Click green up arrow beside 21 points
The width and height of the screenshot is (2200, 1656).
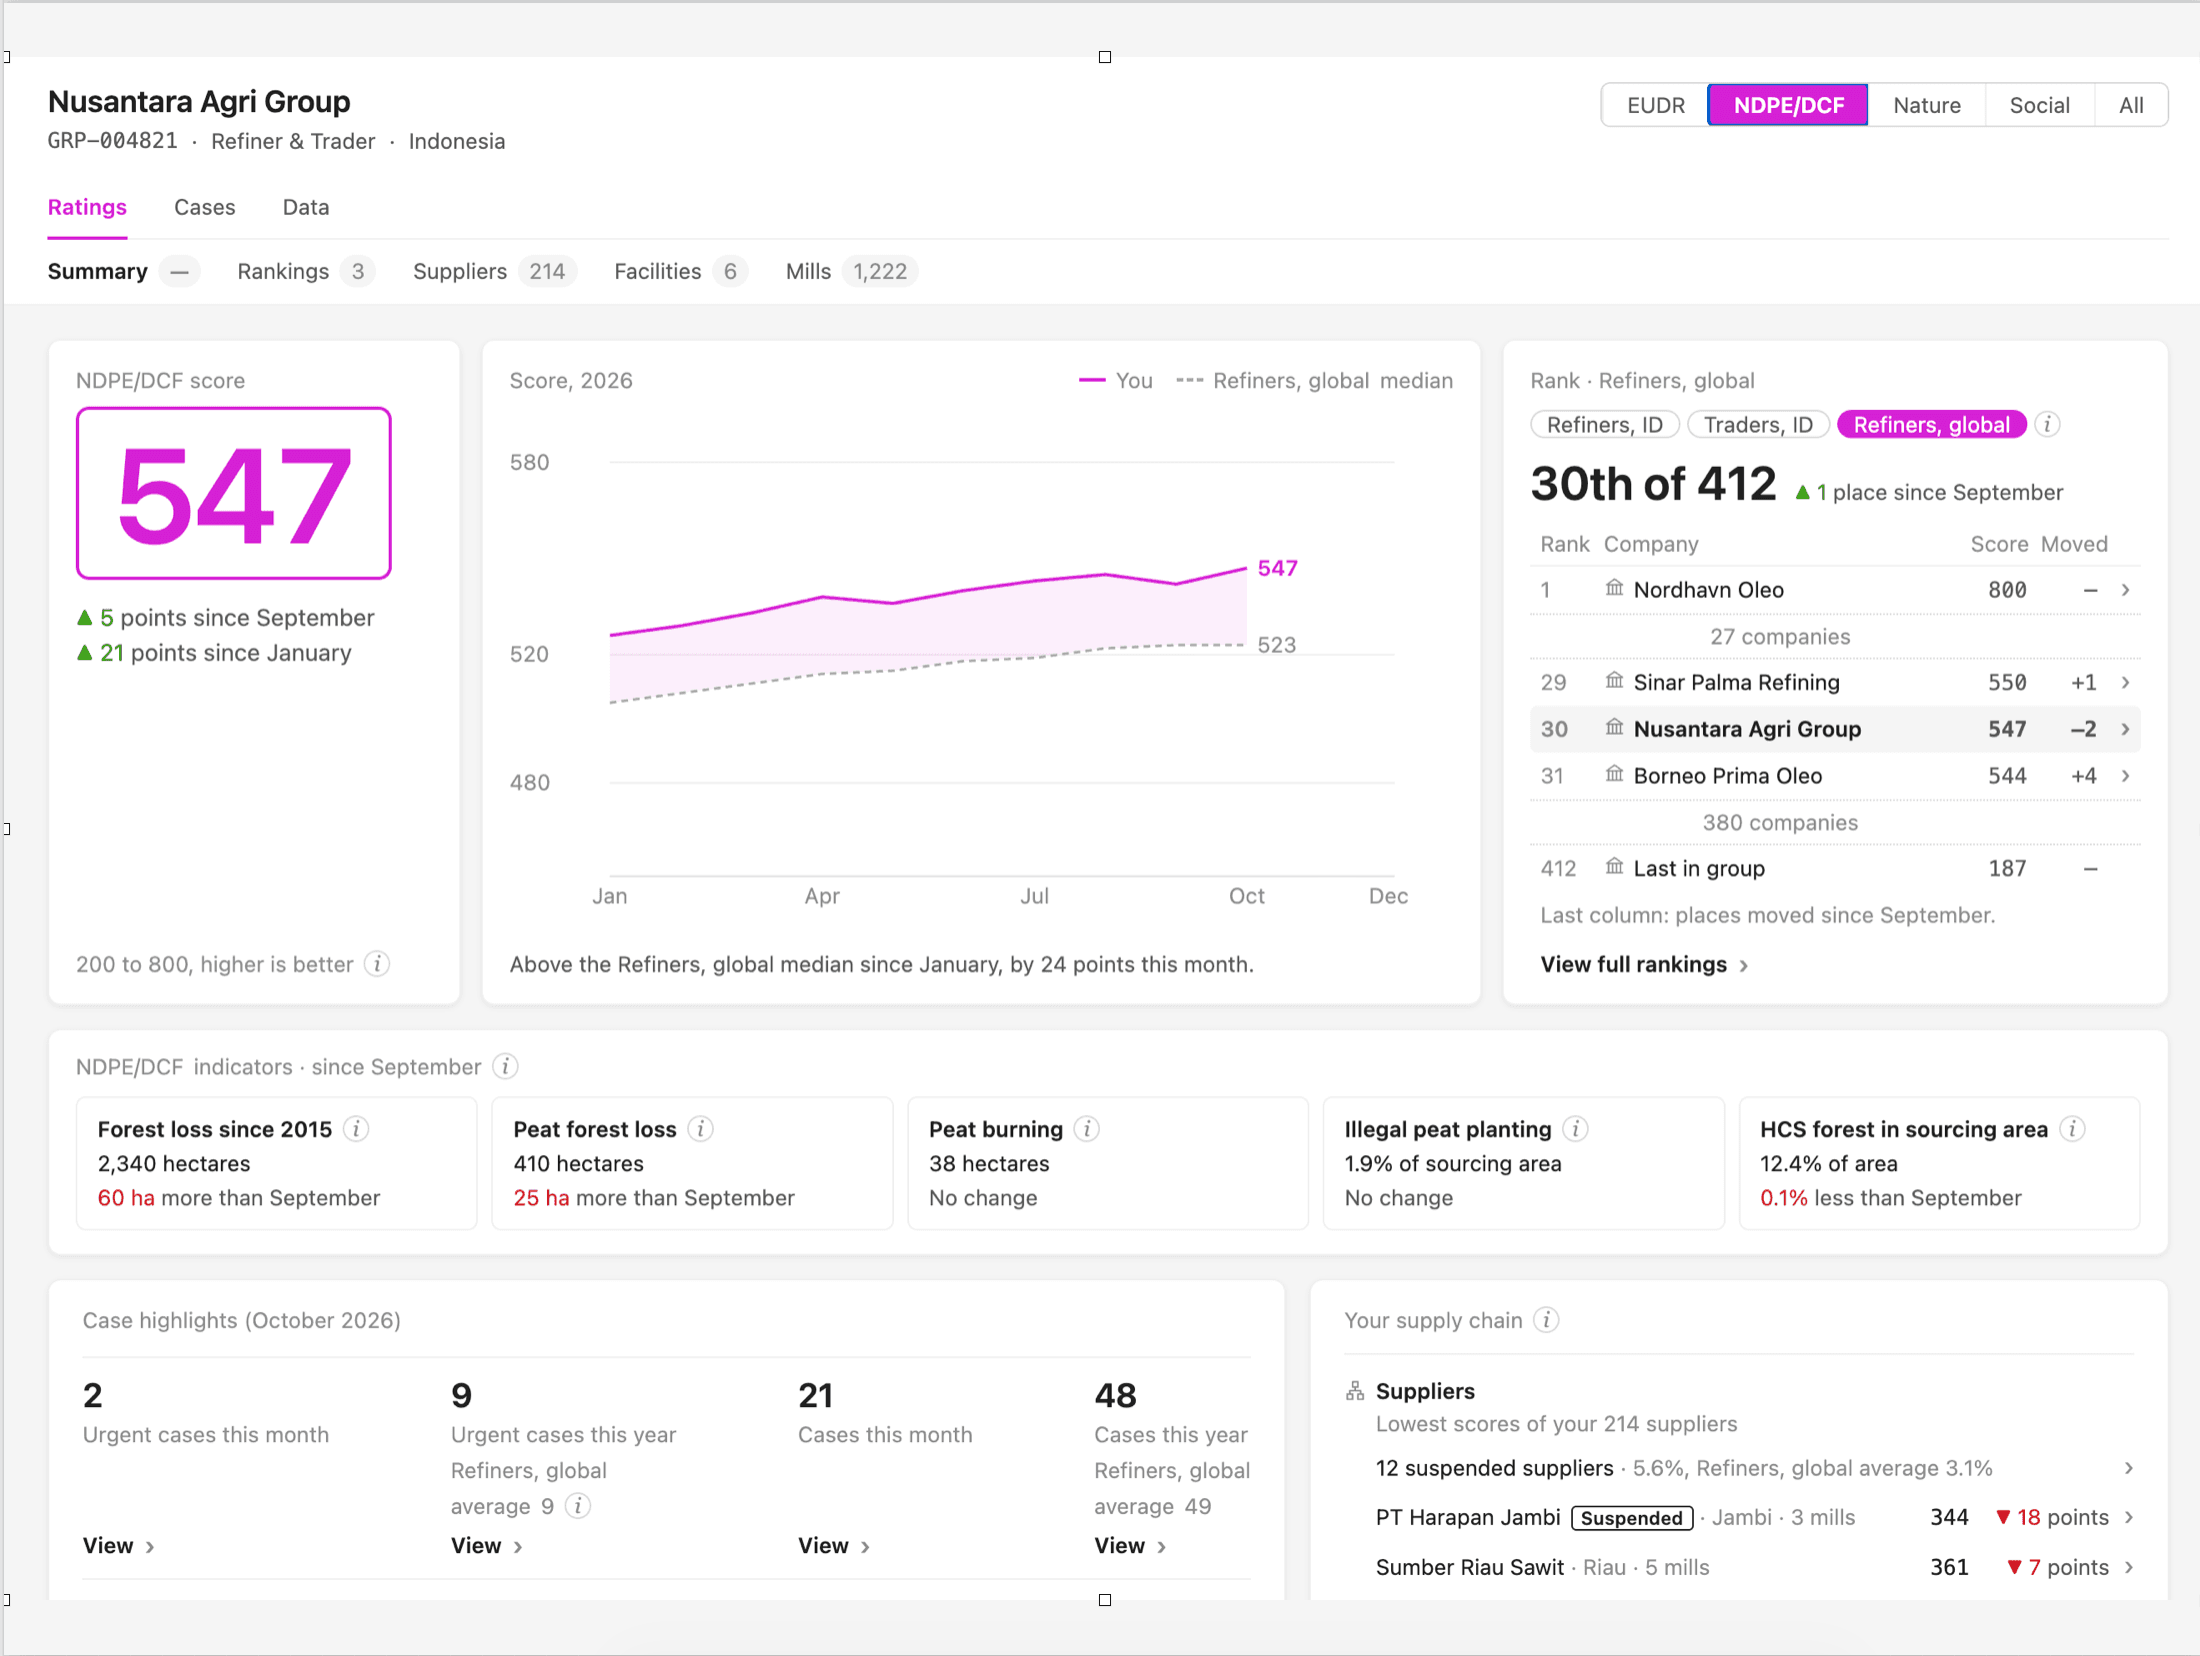coord(85,653)
